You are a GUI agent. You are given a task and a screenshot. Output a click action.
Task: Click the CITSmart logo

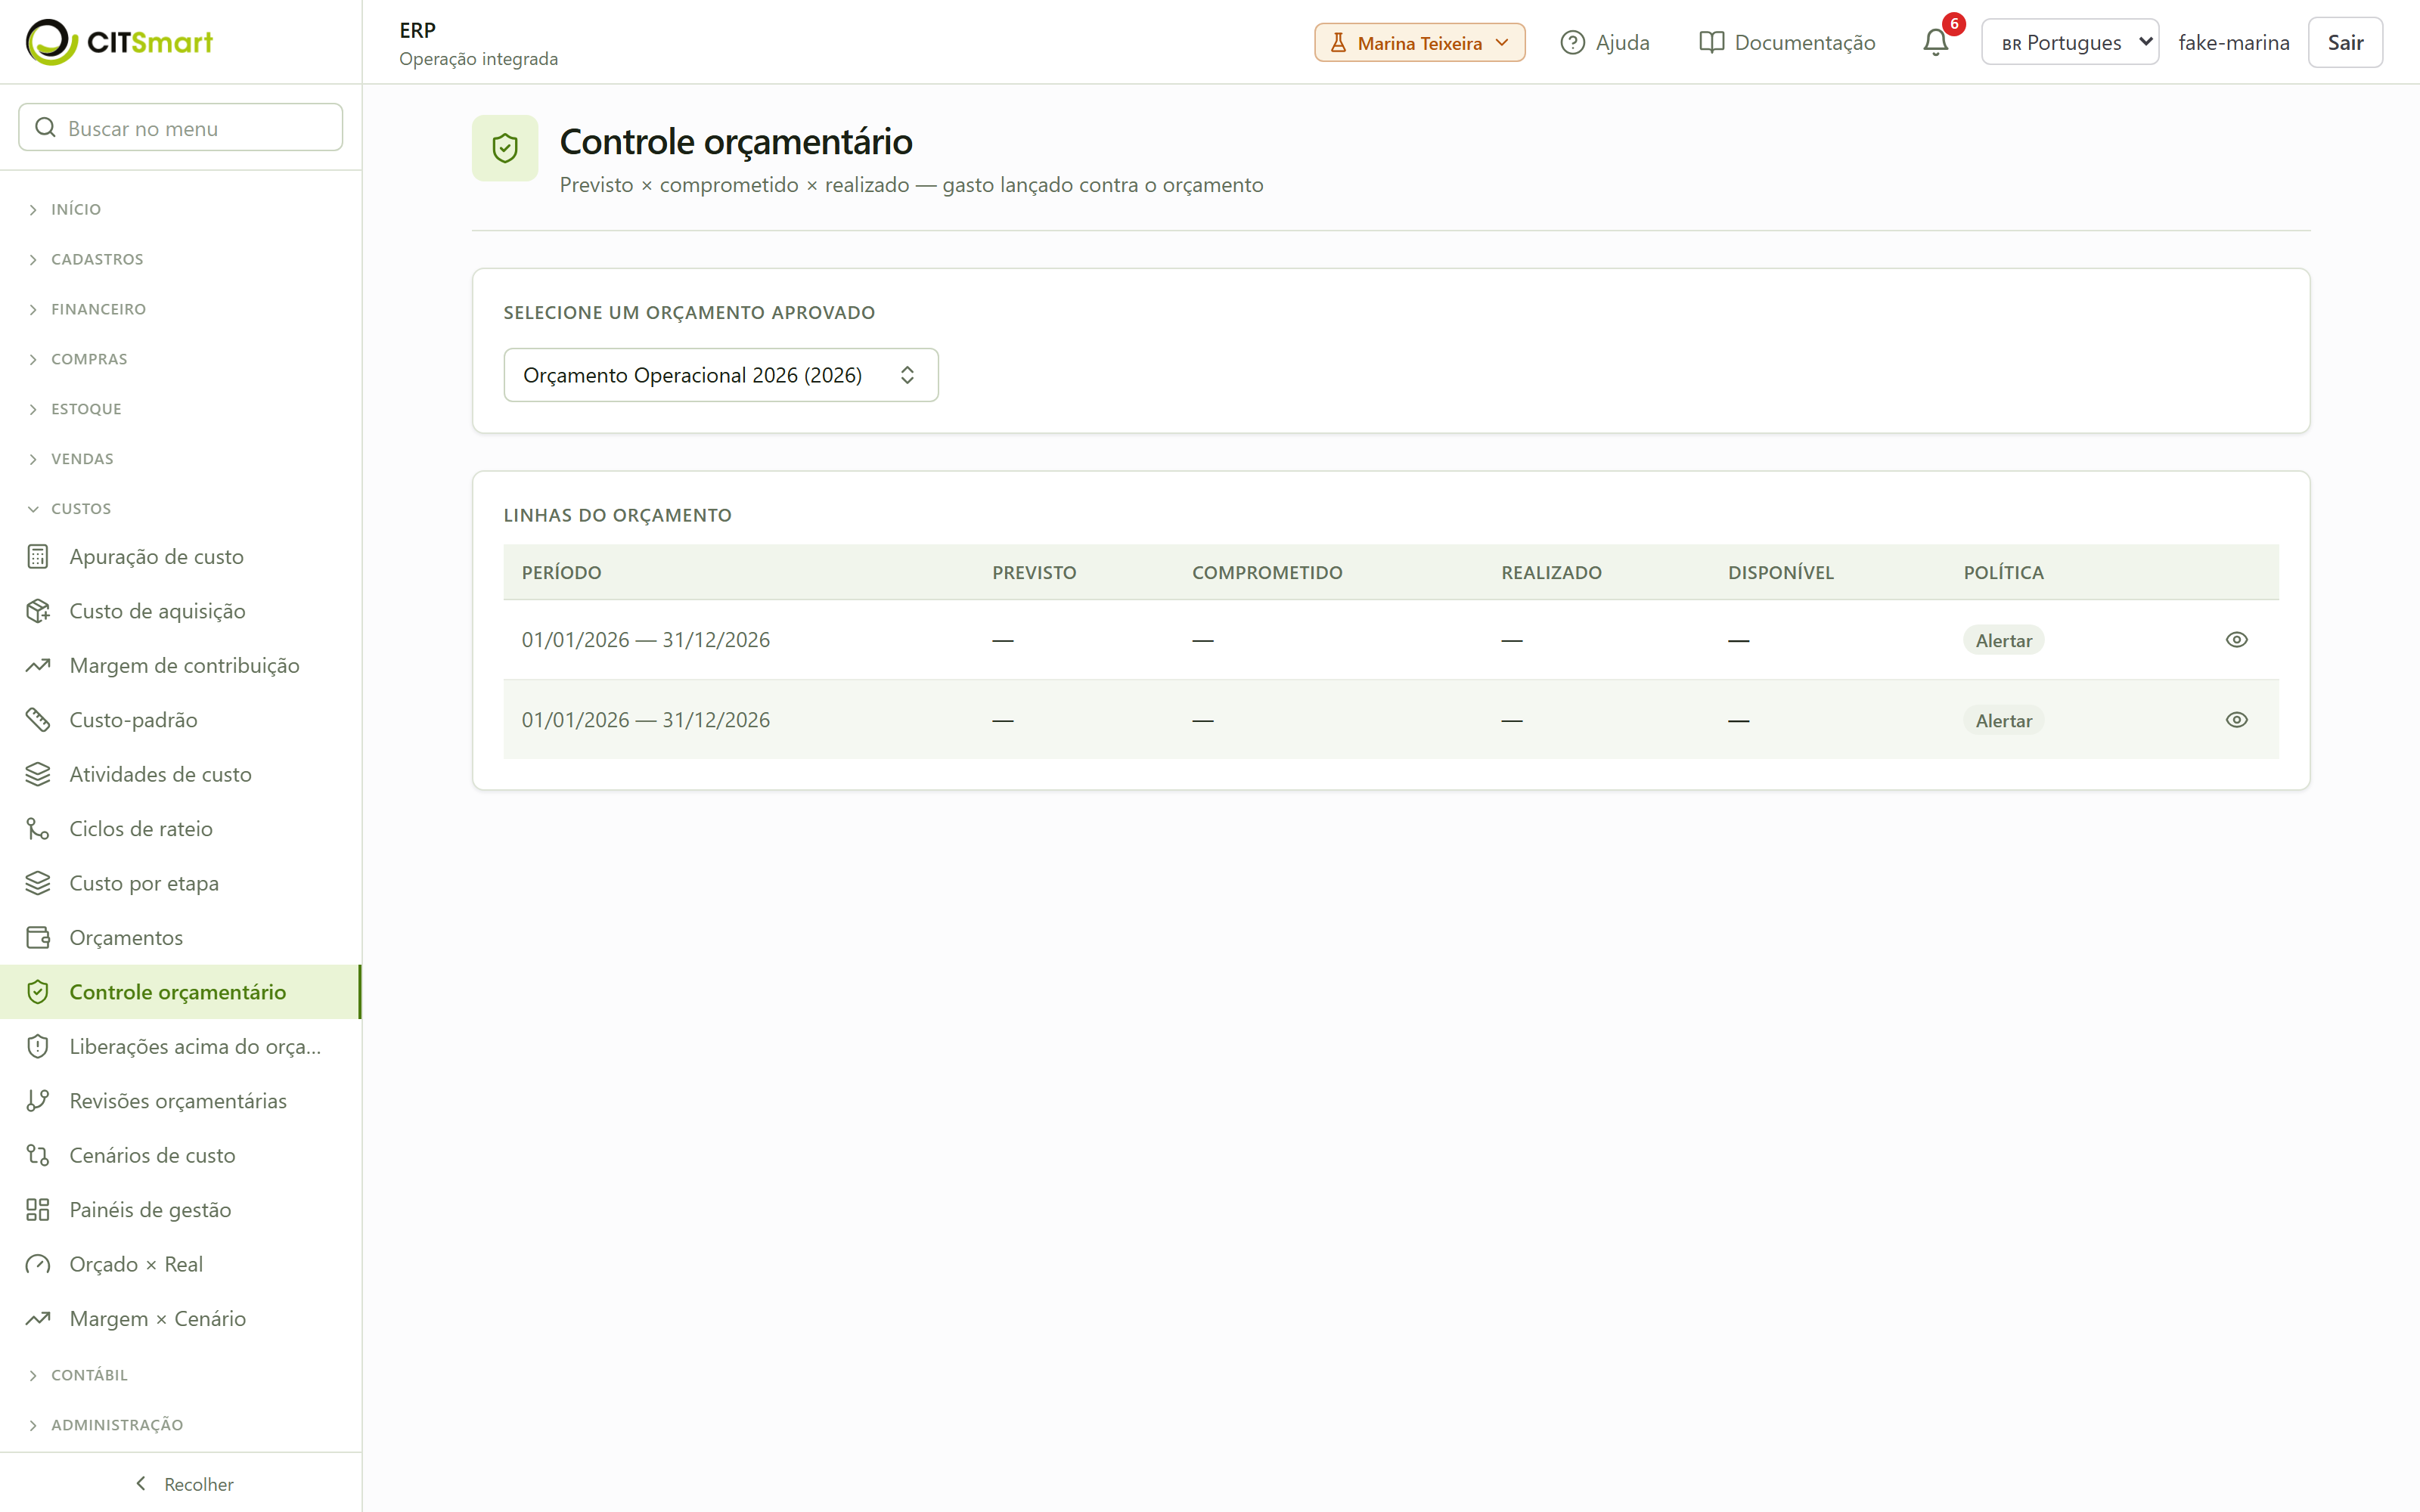click(x=119, y=42)
